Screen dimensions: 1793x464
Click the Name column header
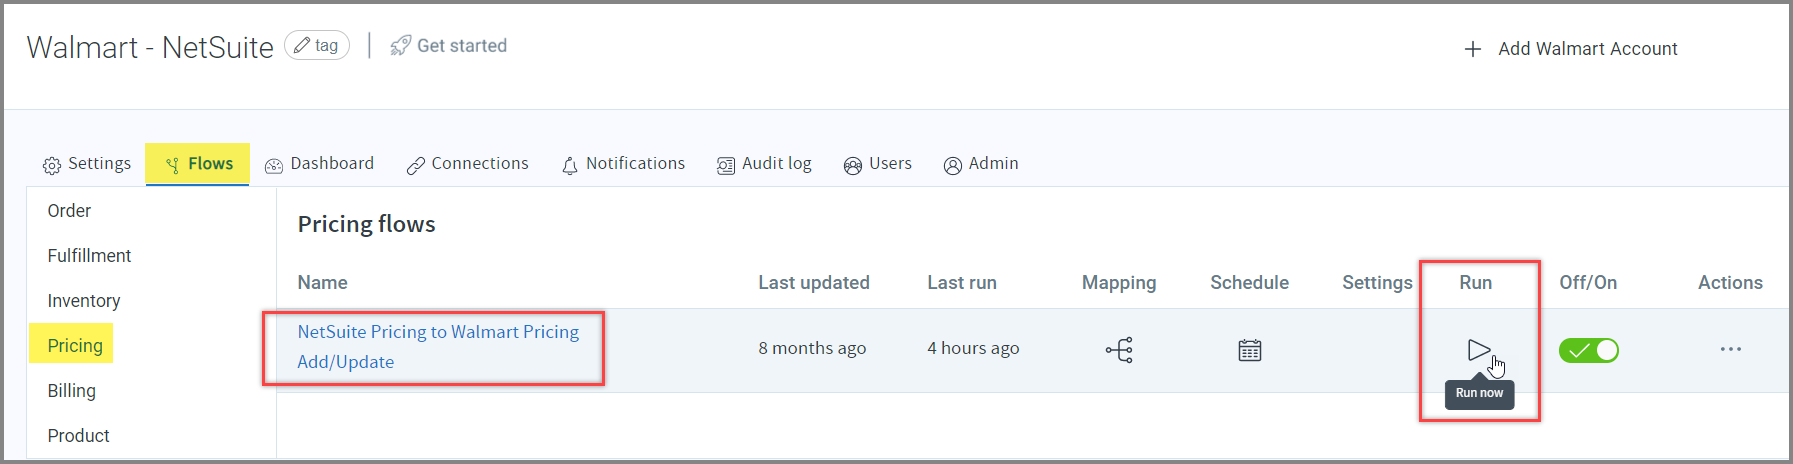pyautogui.click(x=322, y=283)
